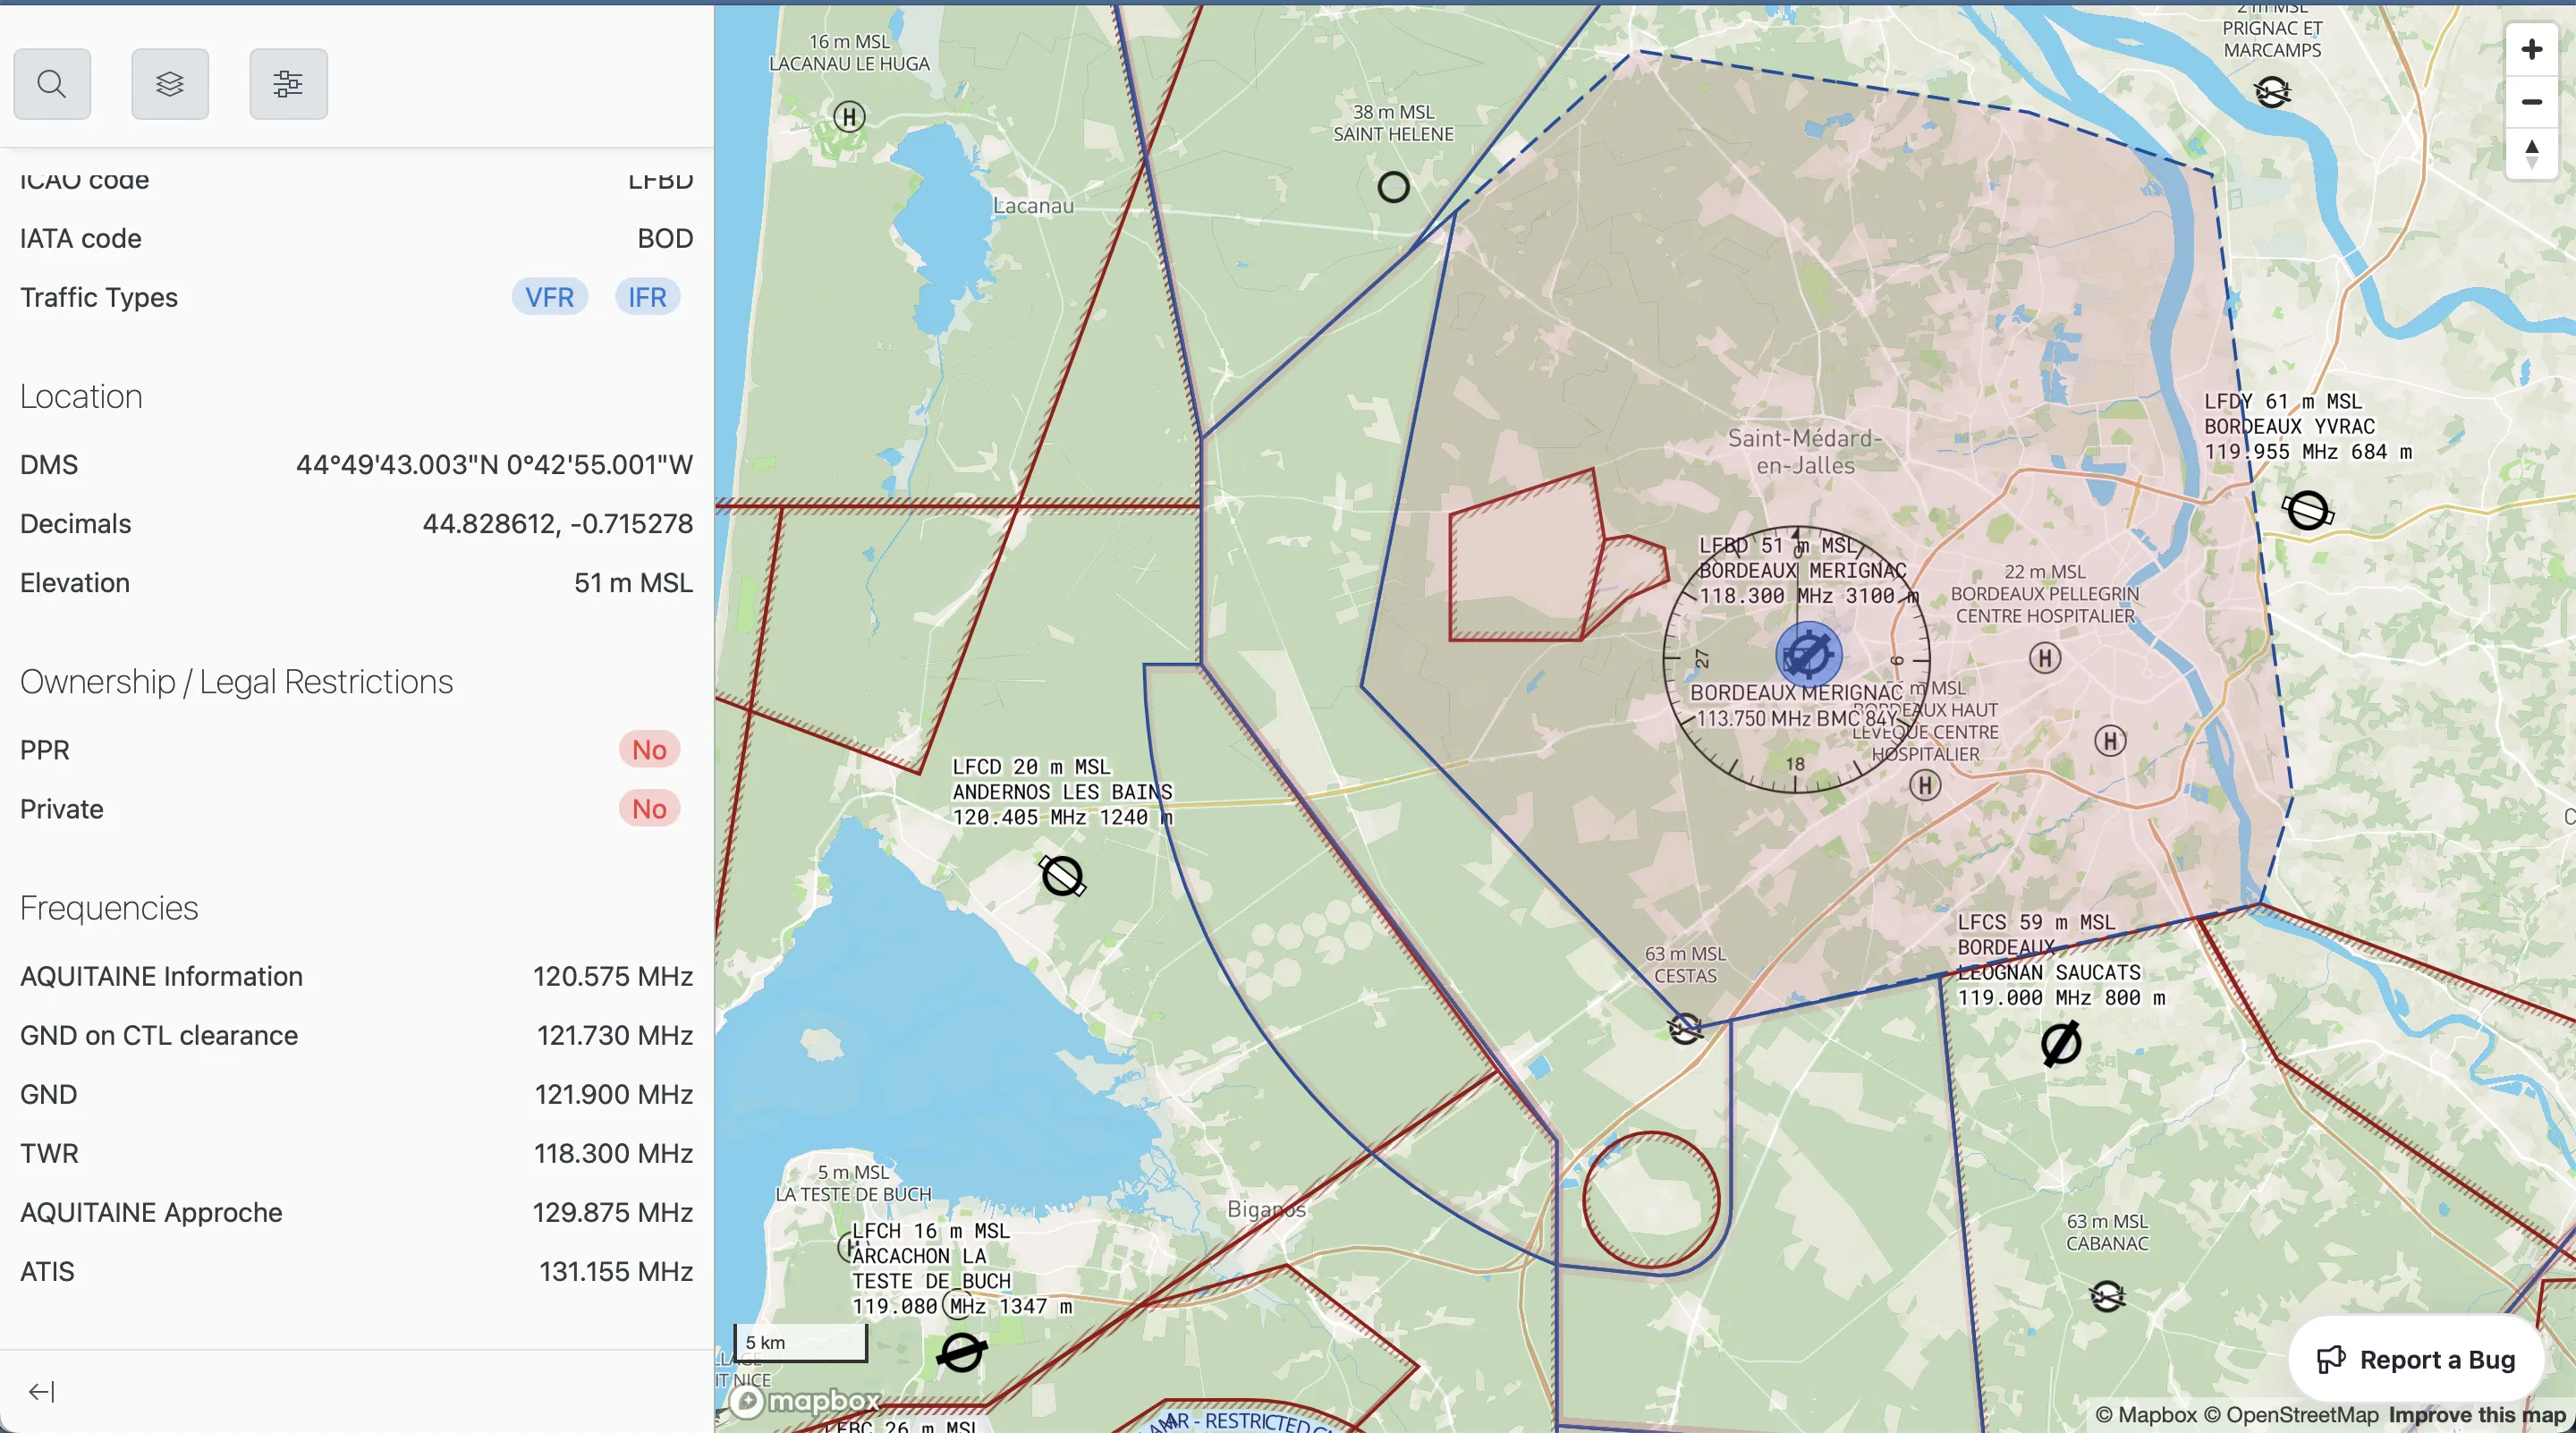Screen dimensions: 2576x1433
Task: Zoom in on the map
Action: 2531,50
